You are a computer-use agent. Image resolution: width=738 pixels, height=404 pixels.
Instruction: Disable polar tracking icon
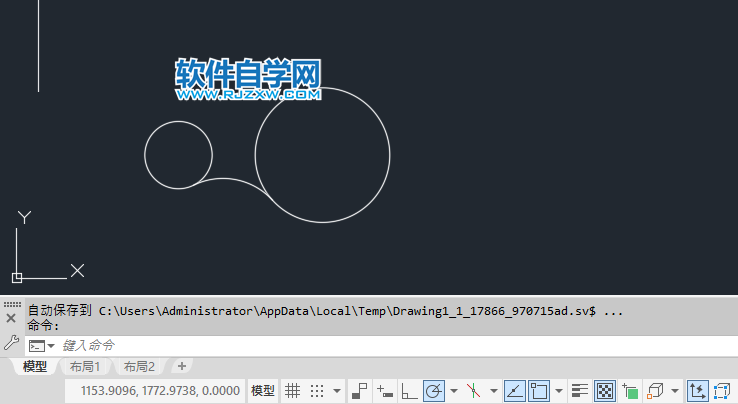pyautogui.click(x=433, y=391)
